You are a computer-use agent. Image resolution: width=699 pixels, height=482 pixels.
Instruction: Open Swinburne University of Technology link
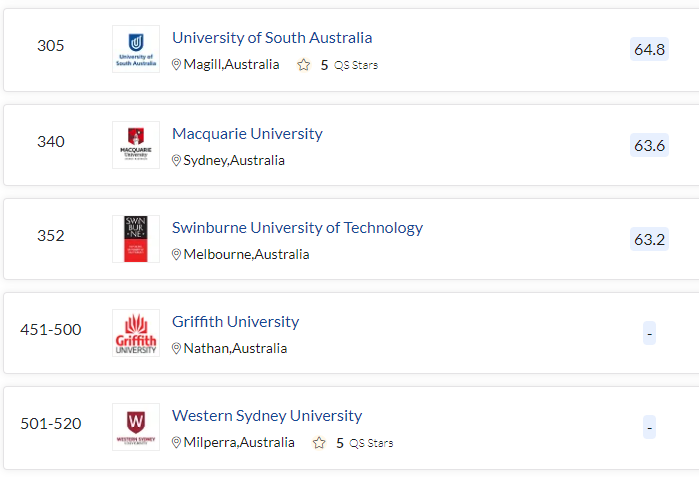pyautogui.click(x=297, y=227)
